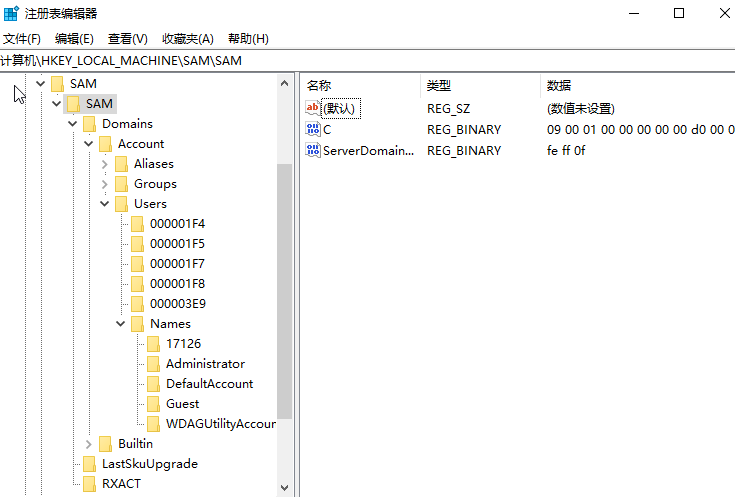Click the selected SAM subkey folder icon

(x=73, y=104)
